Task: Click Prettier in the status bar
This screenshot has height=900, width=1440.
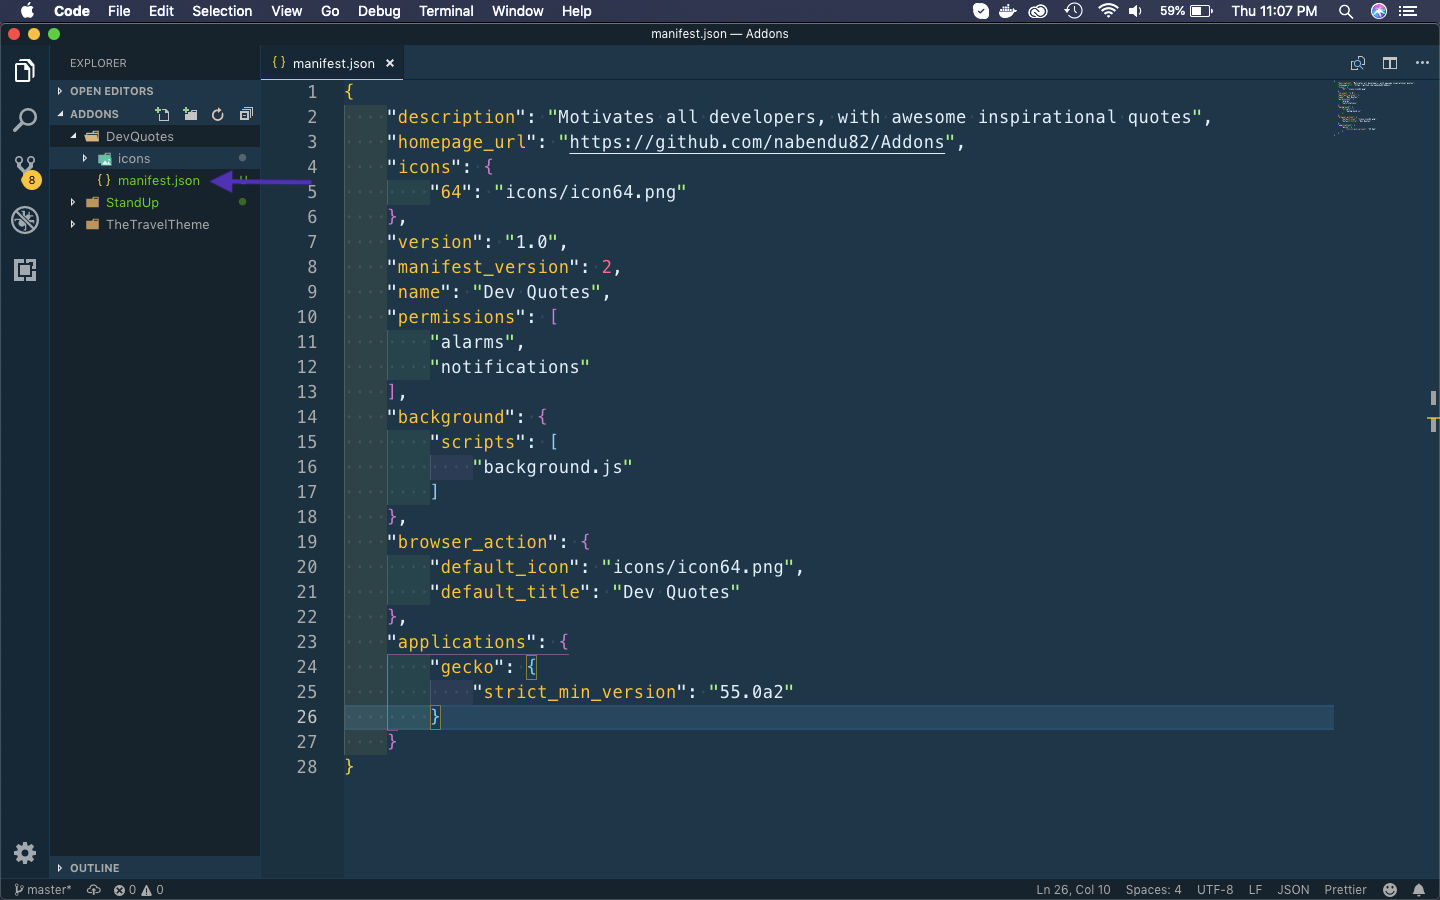Action: [x=1345, y=890]
